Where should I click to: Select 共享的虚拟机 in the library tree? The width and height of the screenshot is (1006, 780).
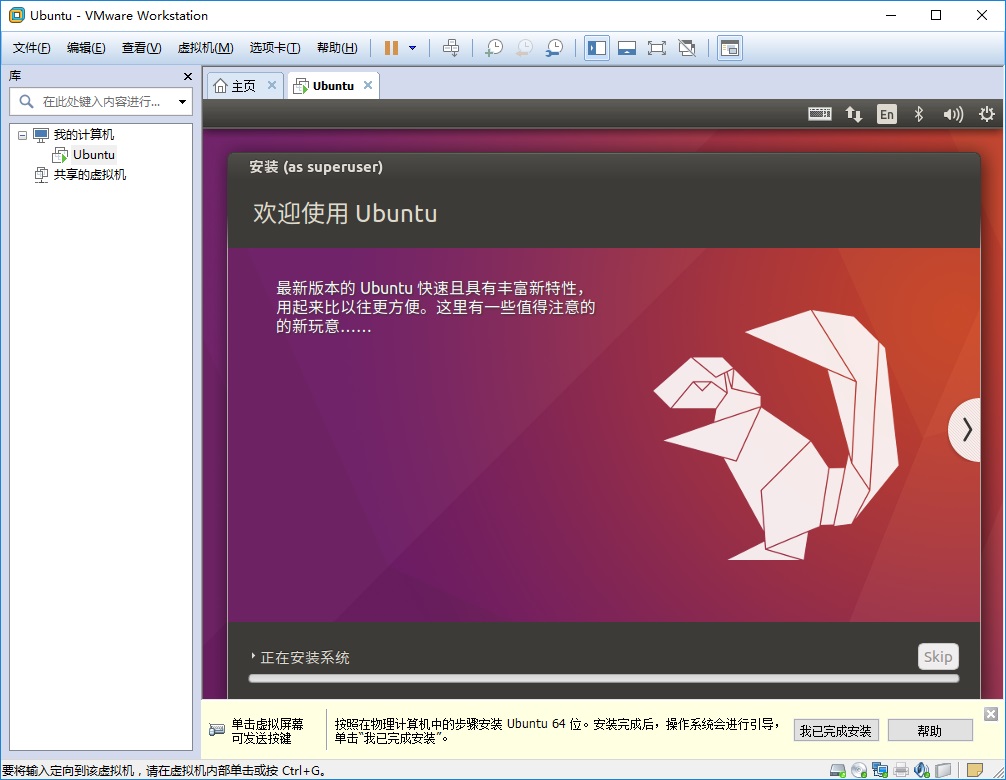pos(89,174)
